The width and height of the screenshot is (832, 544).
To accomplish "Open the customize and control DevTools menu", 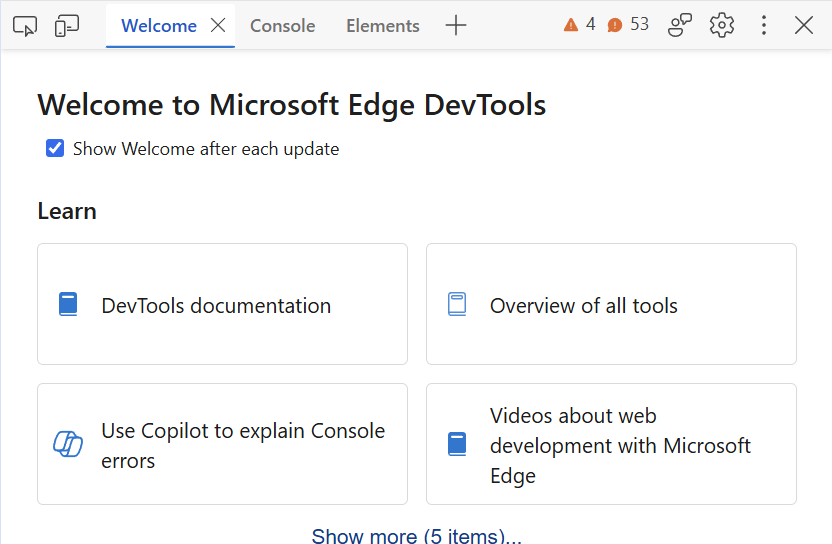I will coord(764,25).
